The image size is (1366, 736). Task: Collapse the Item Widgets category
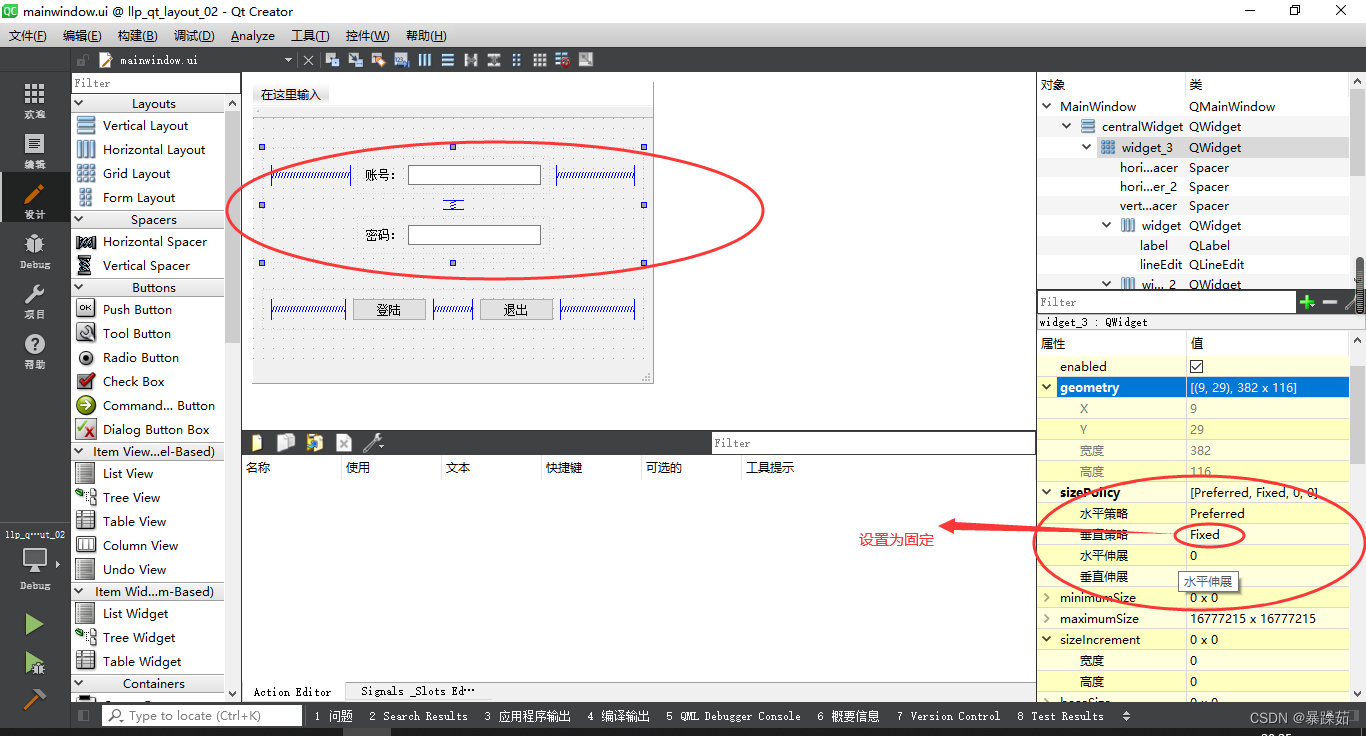[x=81, y=591]
